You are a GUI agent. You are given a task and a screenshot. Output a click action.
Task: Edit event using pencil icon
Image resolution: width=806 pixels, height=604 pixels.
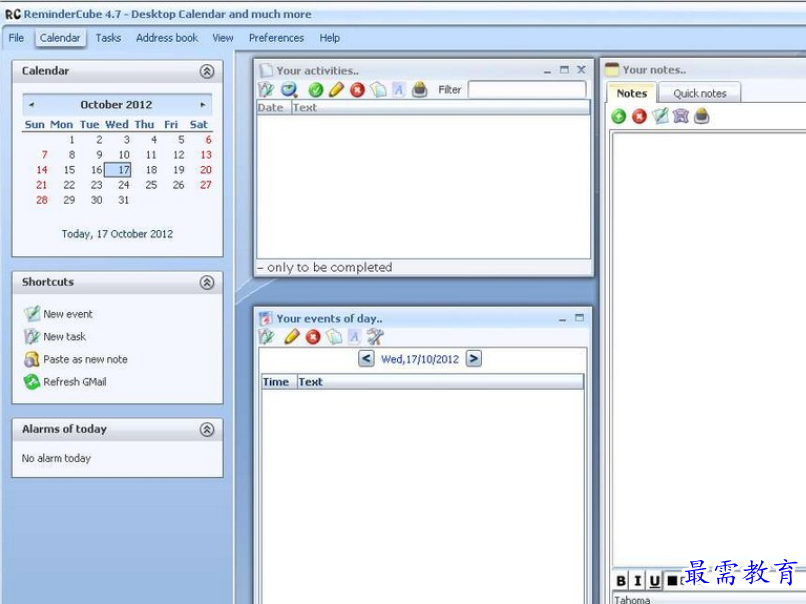[x=291, y=337]
